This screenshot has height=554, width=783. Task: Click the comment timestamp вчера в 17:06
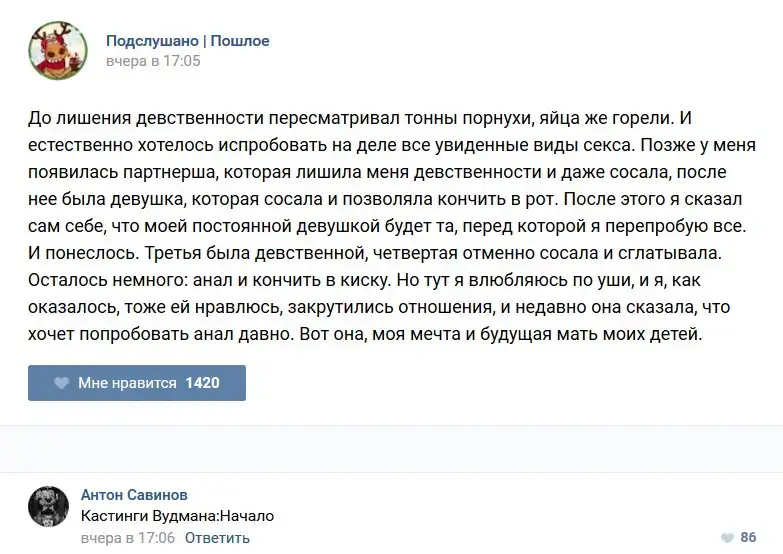(127, 538)
